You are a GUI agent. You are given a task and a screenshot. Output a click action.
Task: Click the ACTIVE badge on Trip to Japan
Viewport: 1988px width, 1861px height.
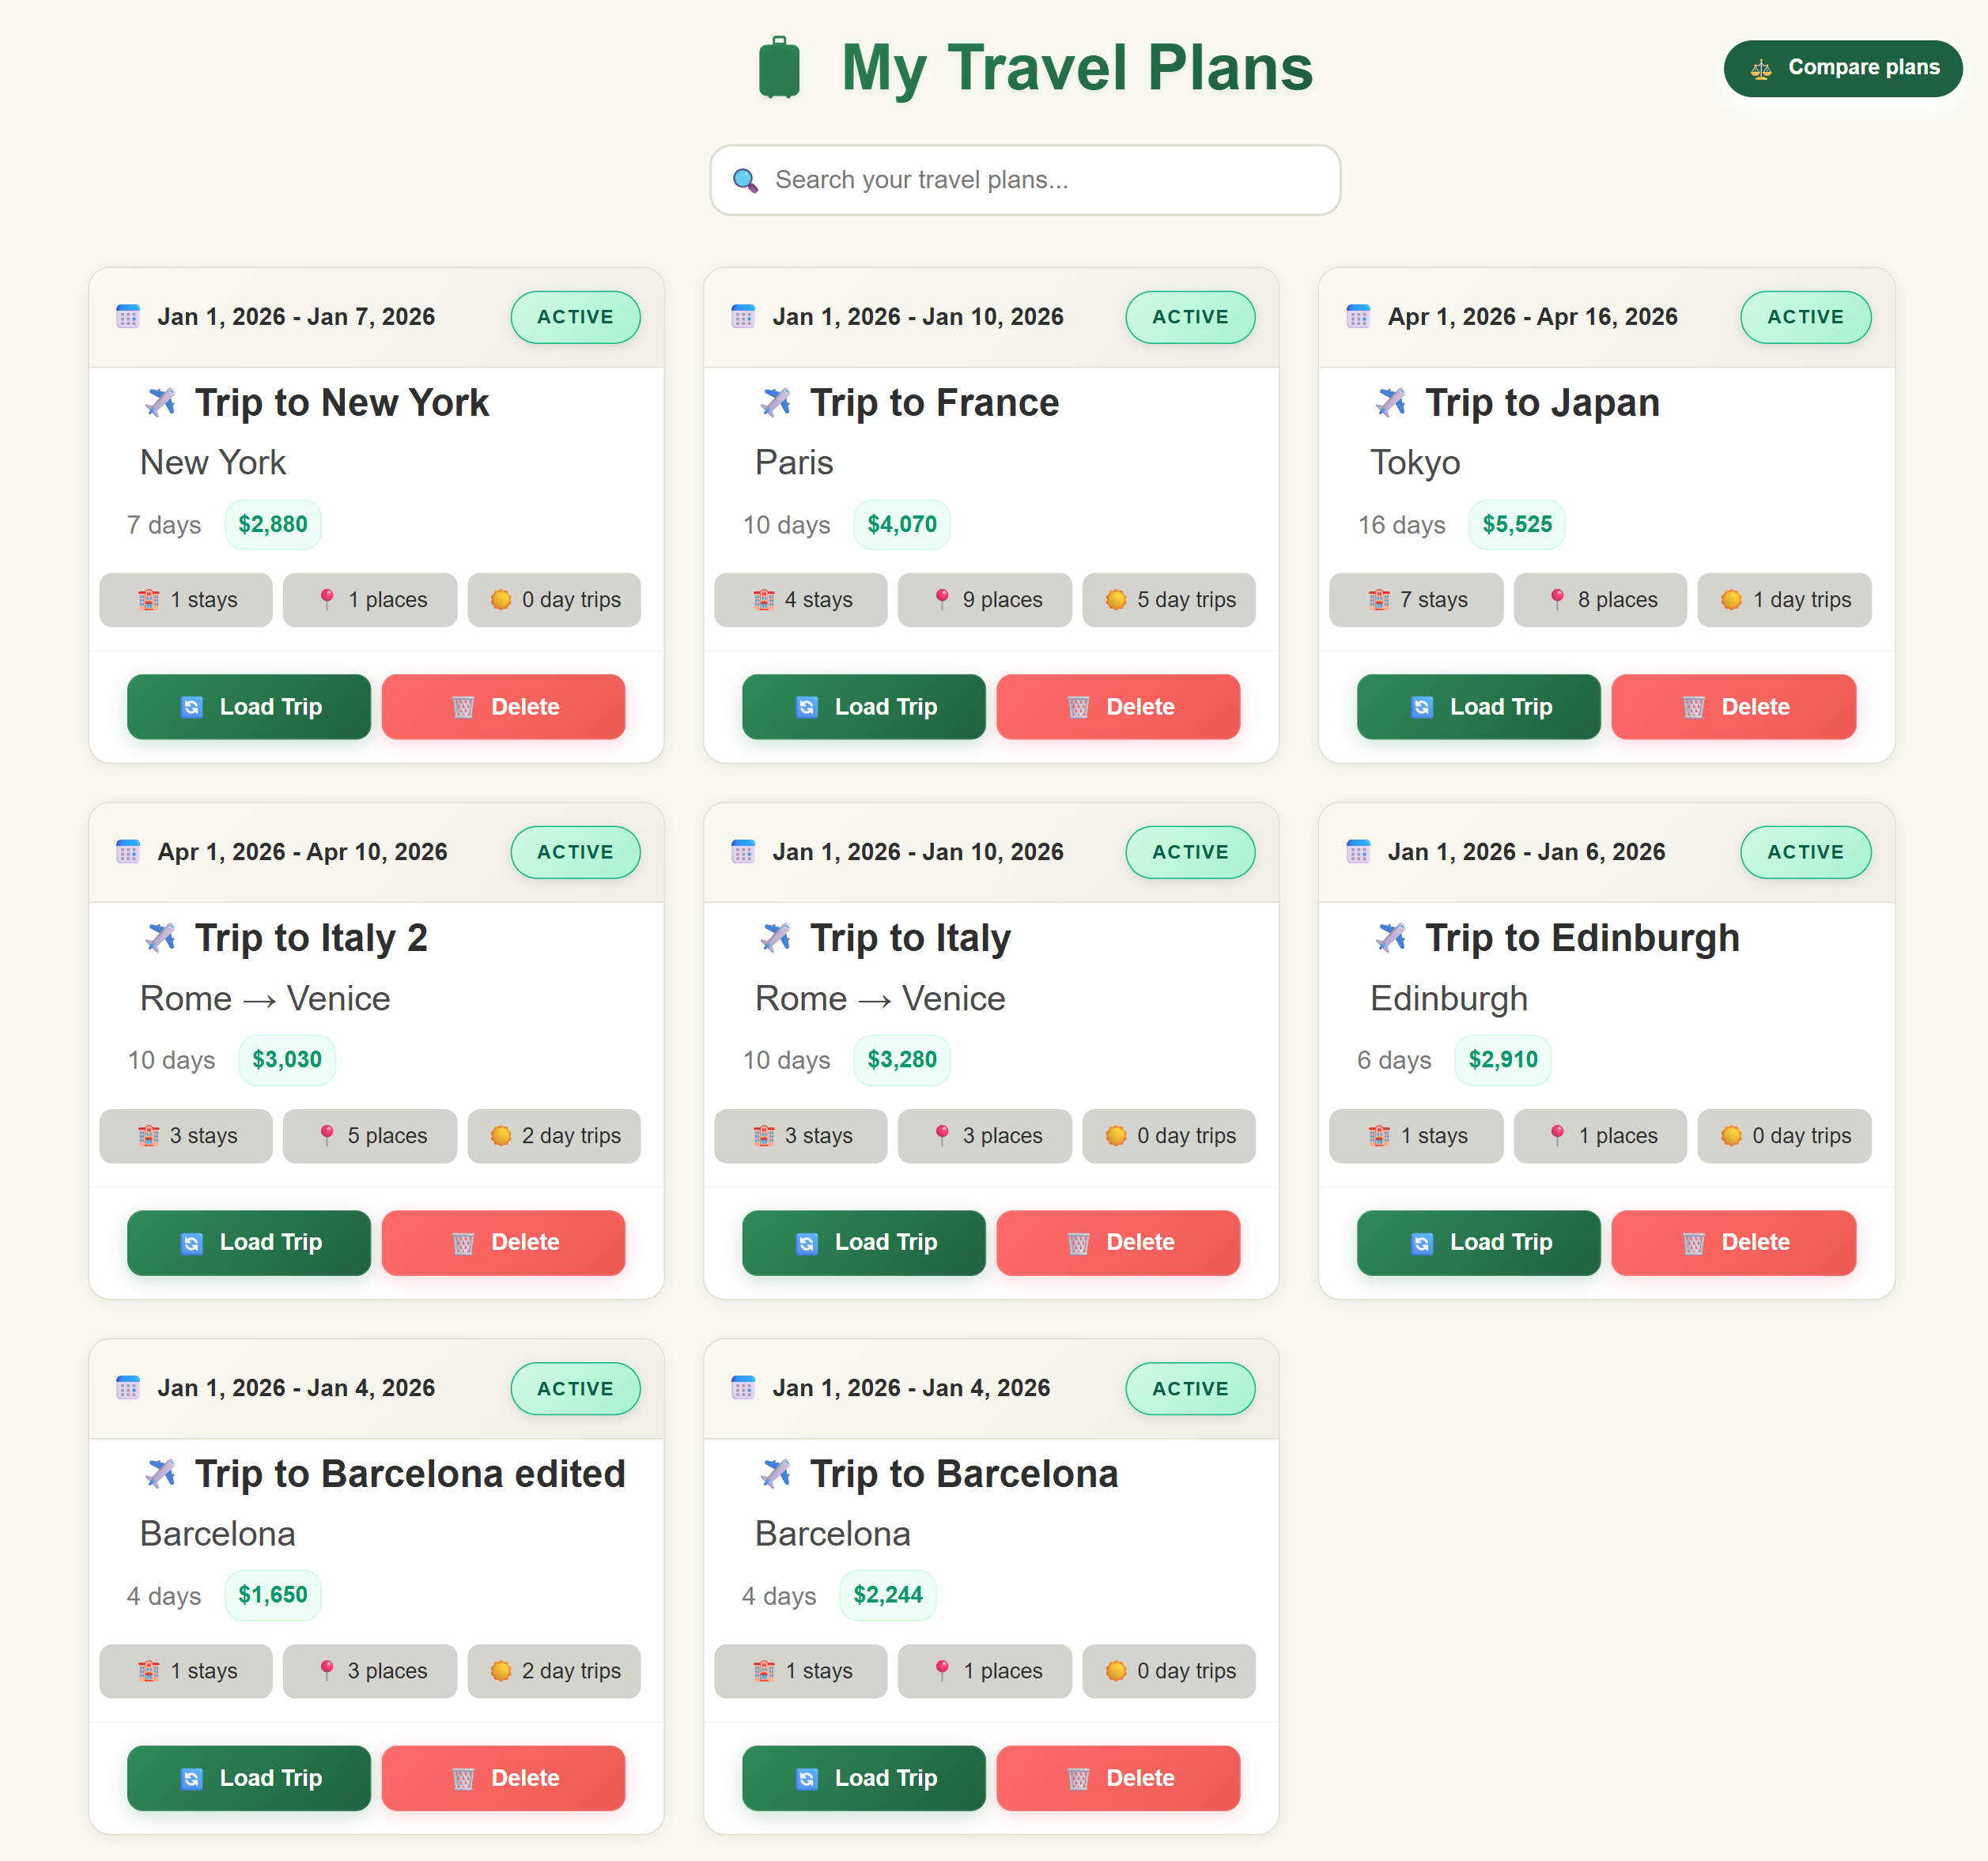tap(1805, 317)
